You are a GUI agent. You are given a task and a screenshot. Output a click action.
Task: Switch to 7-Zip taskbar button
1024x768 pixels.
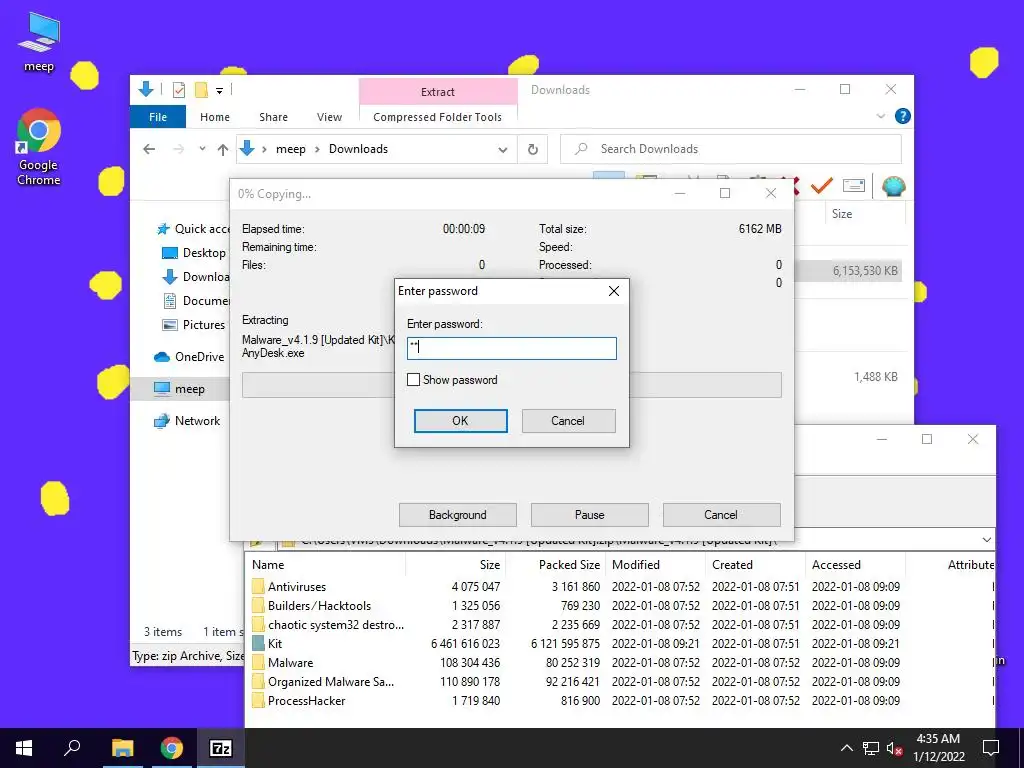221,748
